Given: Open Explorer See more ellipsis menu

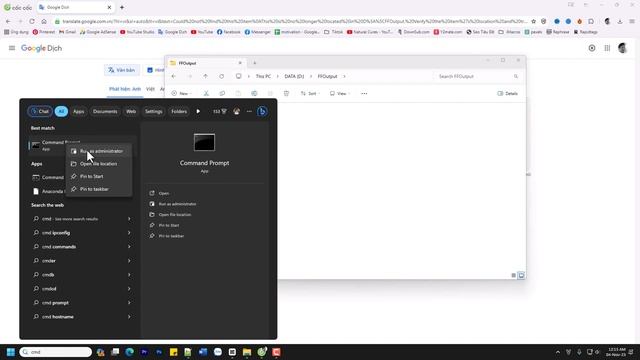Looking at the screenshot, I should tap(364, 93).
